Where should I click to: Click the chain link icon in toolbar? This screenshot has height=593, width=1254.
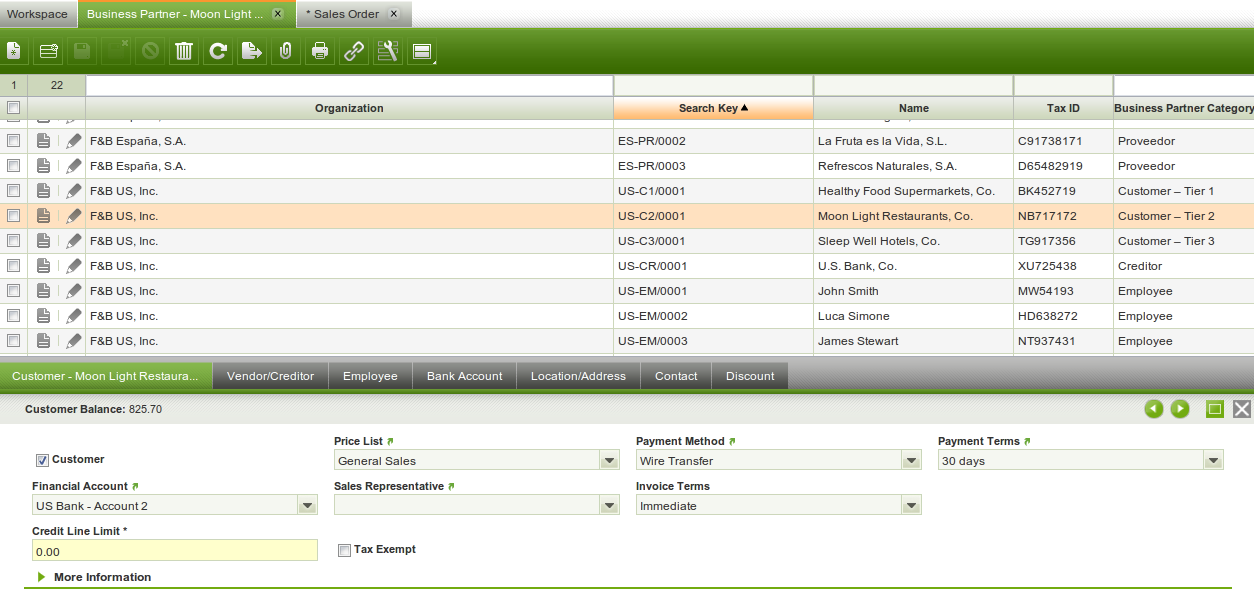click(354, 51)
